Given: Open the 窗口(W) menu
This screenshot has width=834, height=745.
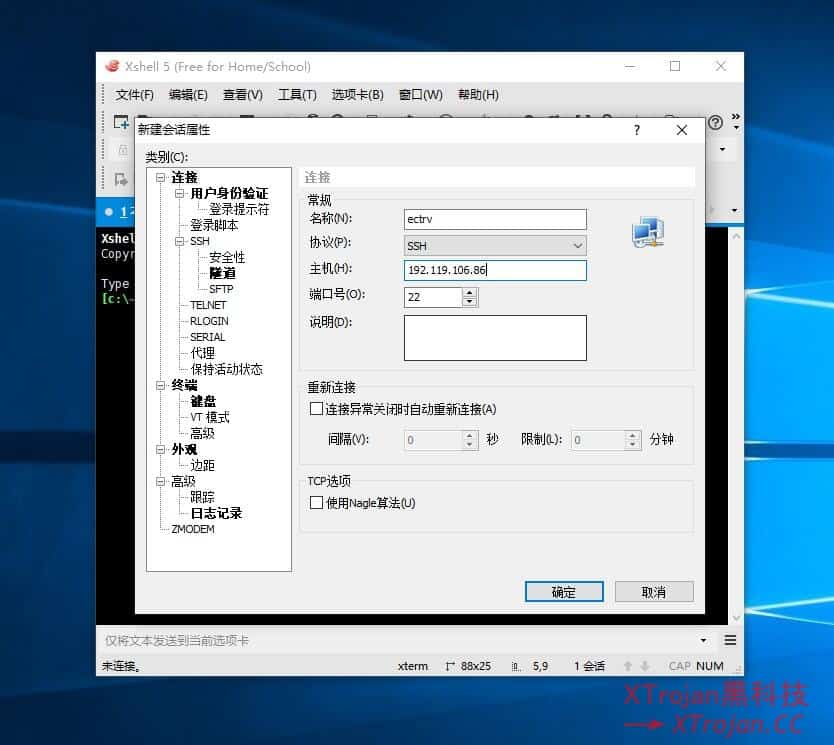Looking at the screenshot, I should click(x=420, y=95).
